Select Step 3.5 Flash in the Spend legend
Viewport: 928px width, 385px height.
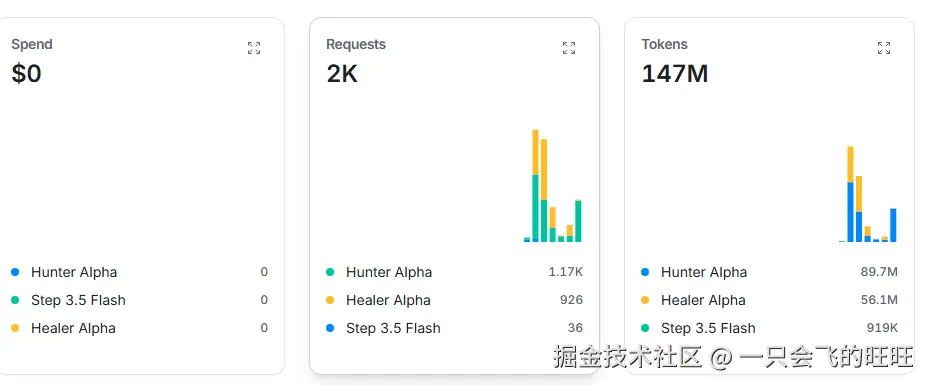[x=78, y=300]
